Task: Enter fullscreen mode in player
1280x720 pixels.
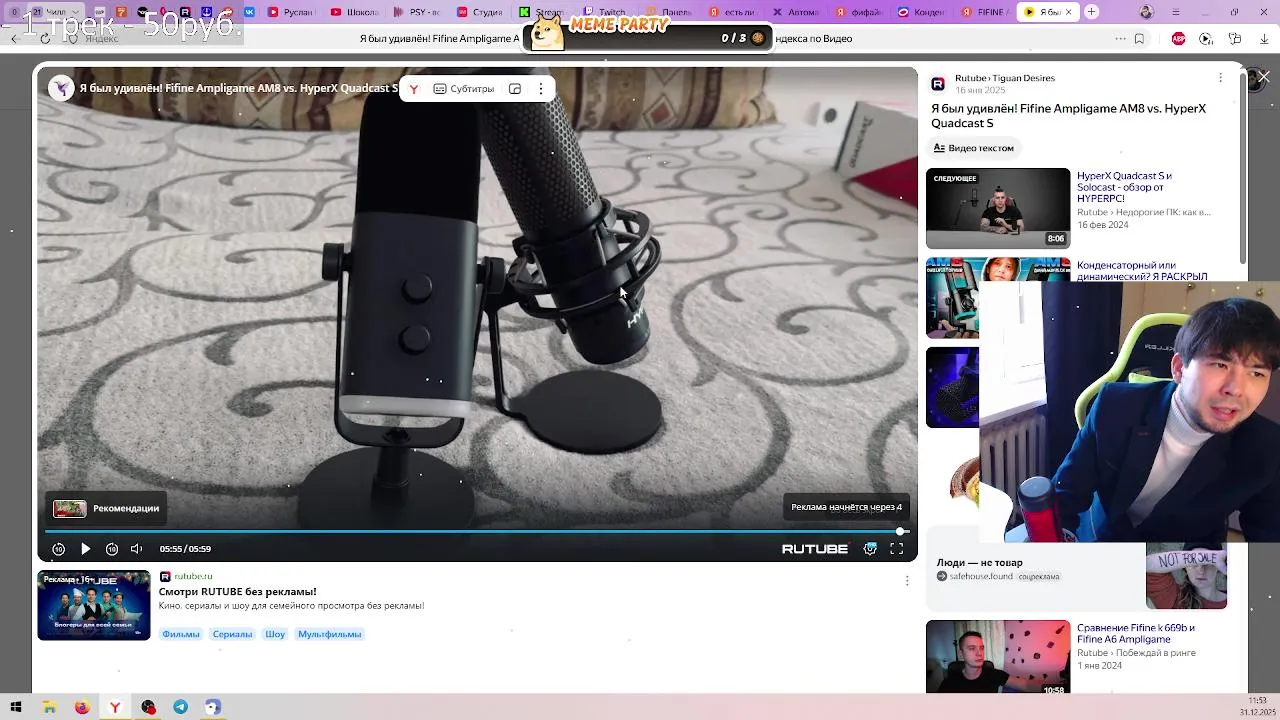Action: point(897,549)
